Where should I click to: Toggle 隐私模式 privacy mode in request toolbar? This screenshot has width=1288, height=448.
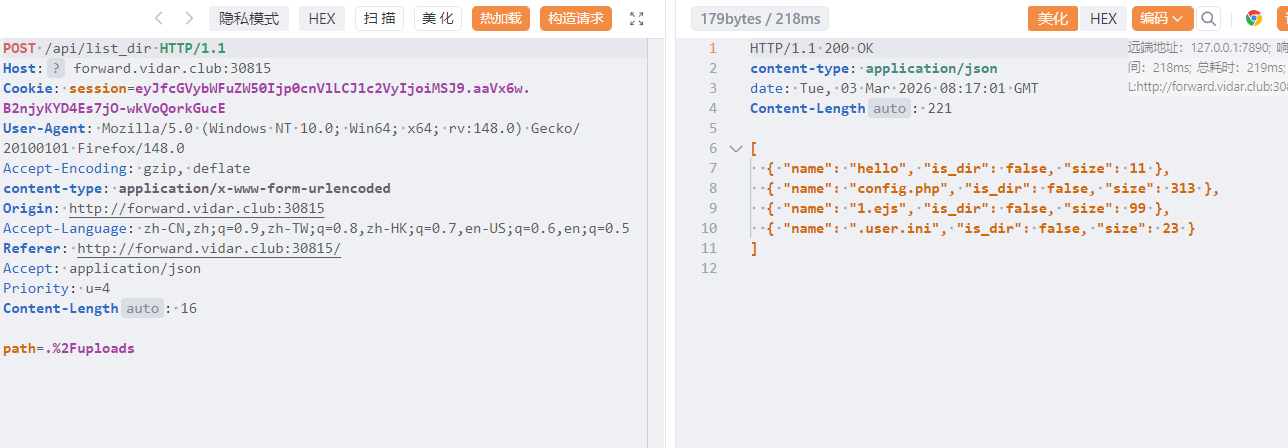pyautogui.click(x=248, y=18)
